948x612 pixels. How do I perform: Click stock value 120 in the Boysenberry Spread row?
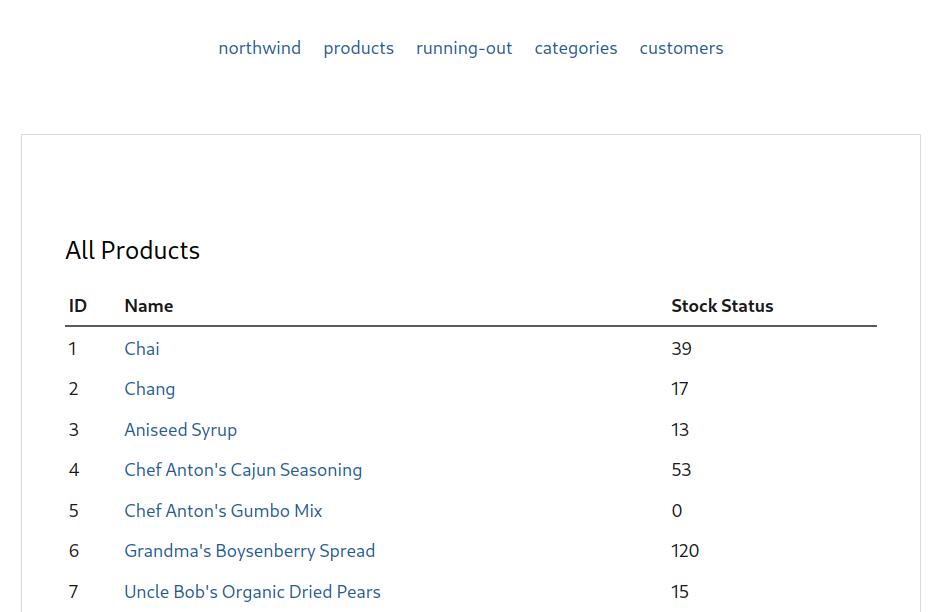click(x=685, y=551)
